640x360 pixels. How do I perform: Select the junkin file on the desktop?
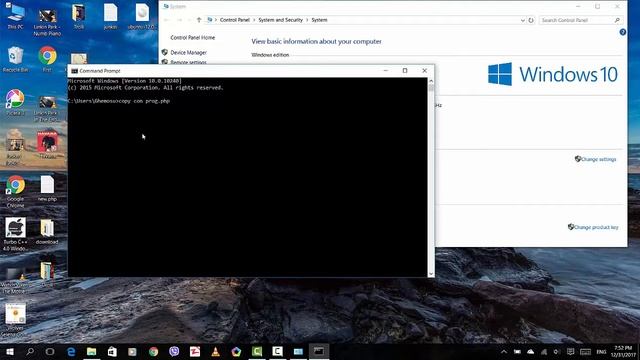pos(110,16)
